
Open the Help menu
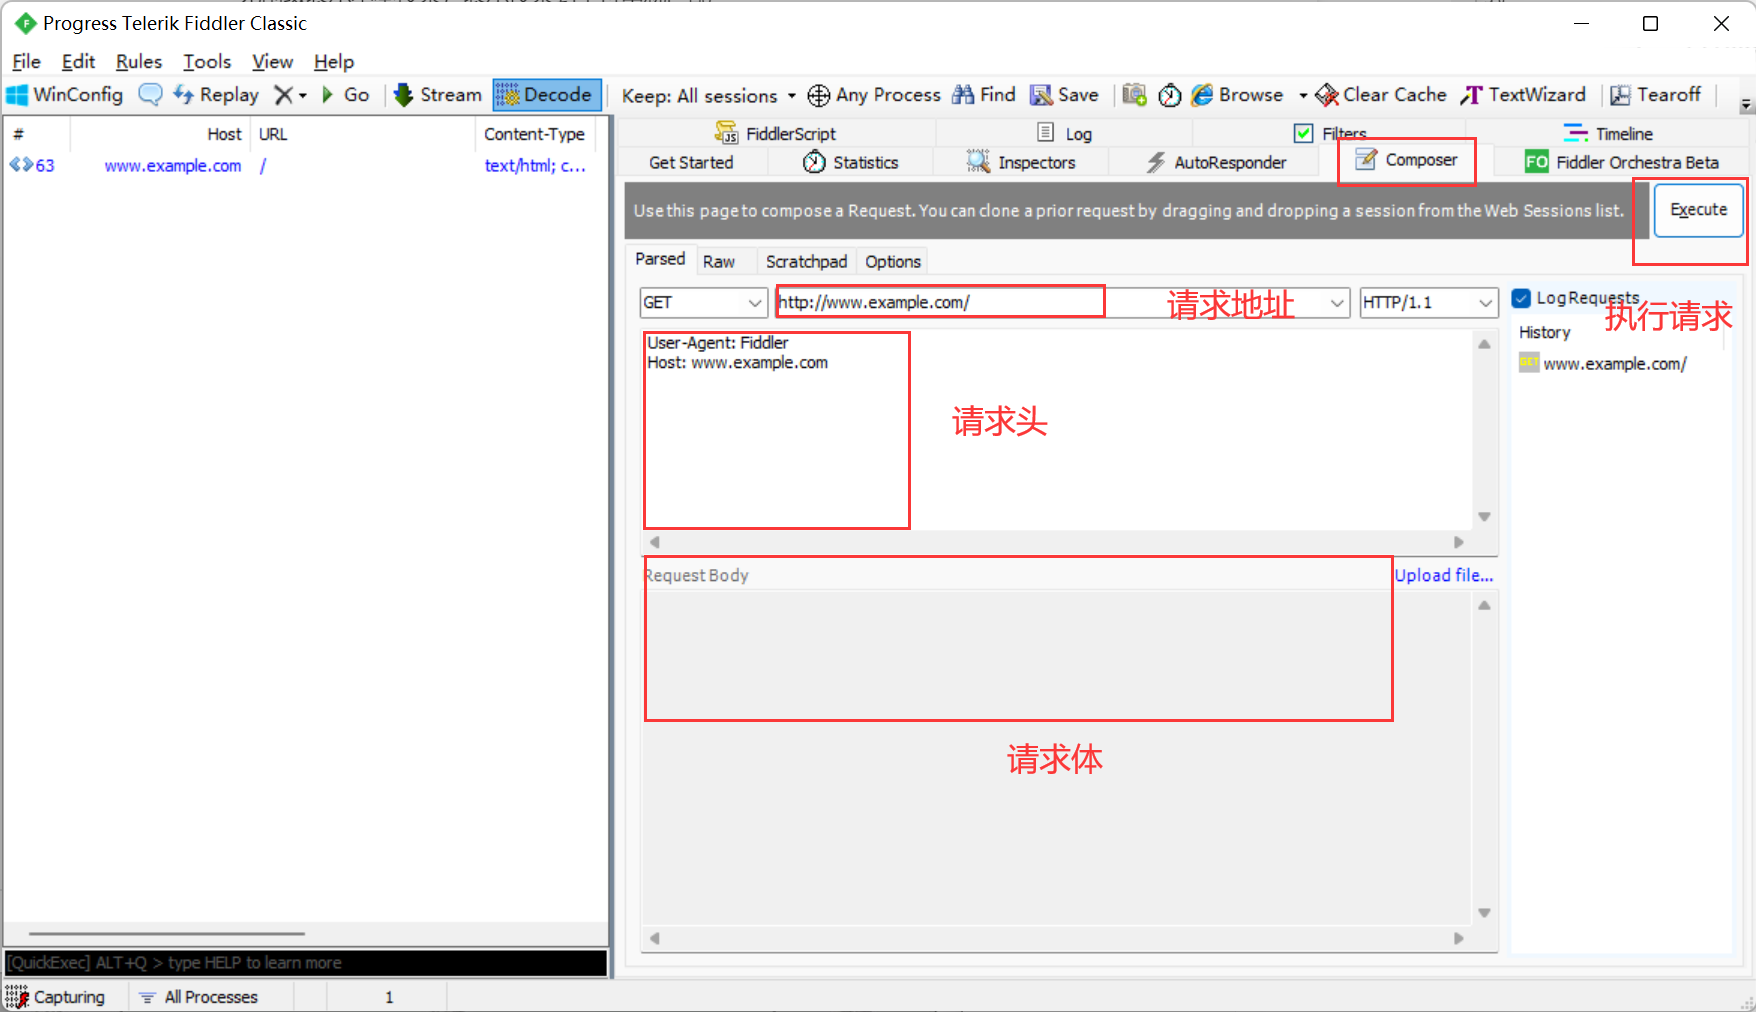pos(334,61)
